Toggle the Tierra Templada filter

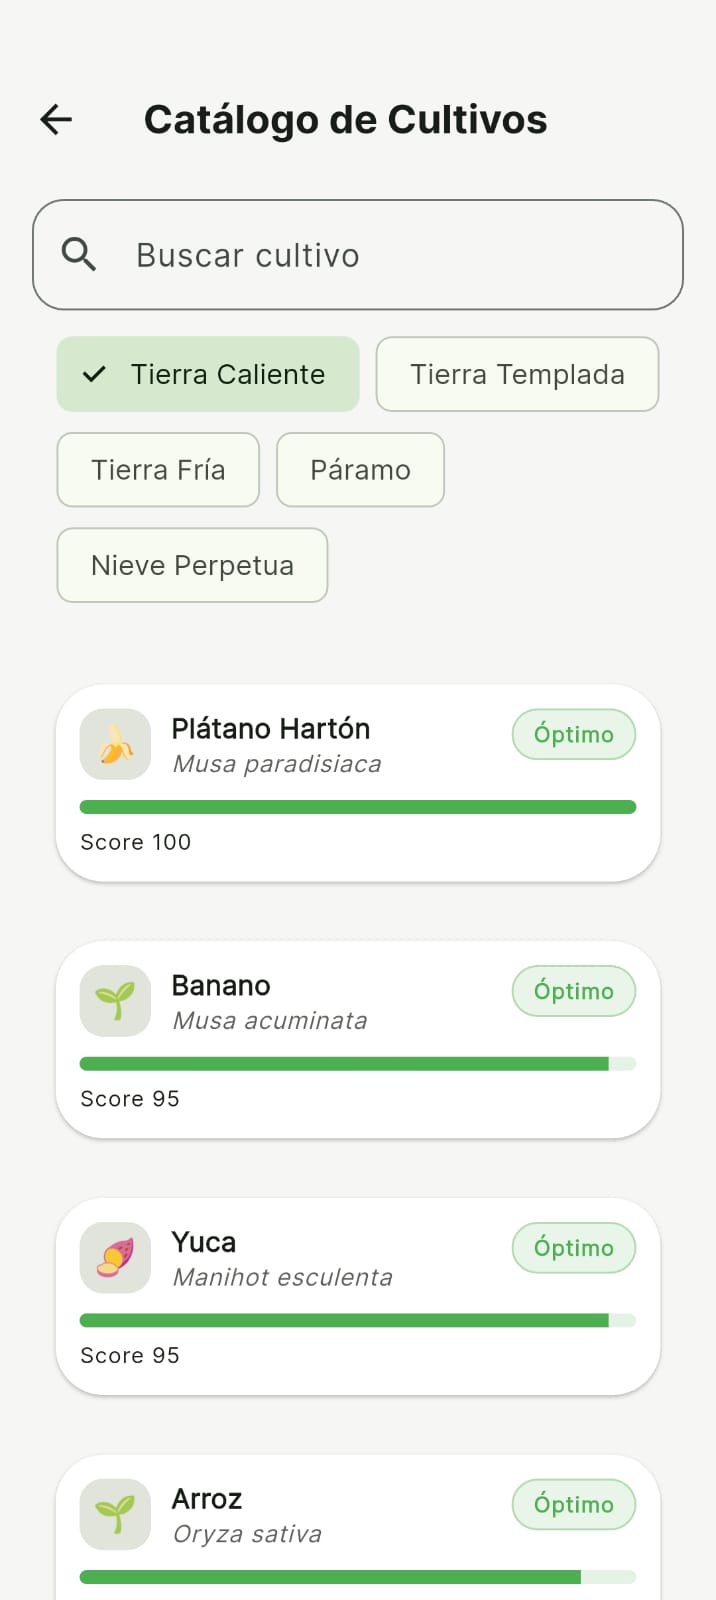[517, 374]
